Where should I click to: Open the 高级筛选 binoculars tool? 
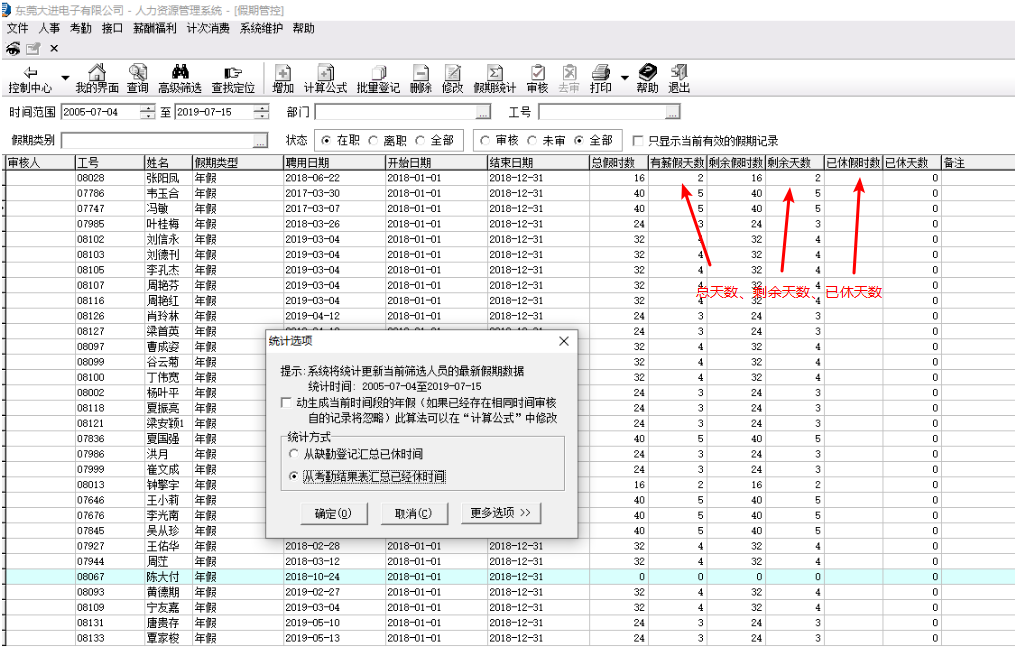pyautogui.click(x=180, y=73)
